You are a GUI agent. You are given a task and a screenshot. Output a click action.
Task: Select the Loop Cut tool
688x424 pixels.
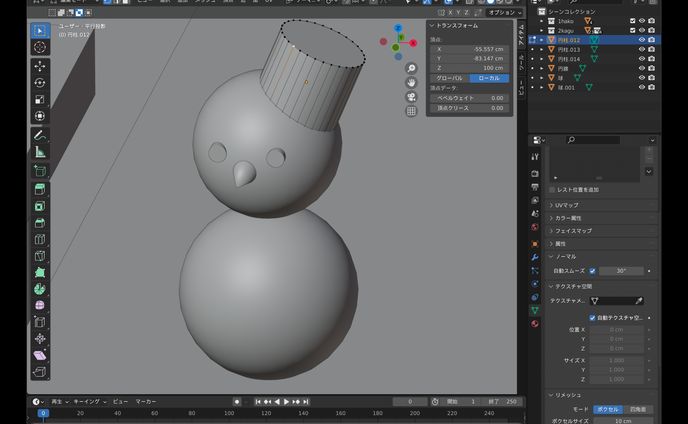point(40,240)
